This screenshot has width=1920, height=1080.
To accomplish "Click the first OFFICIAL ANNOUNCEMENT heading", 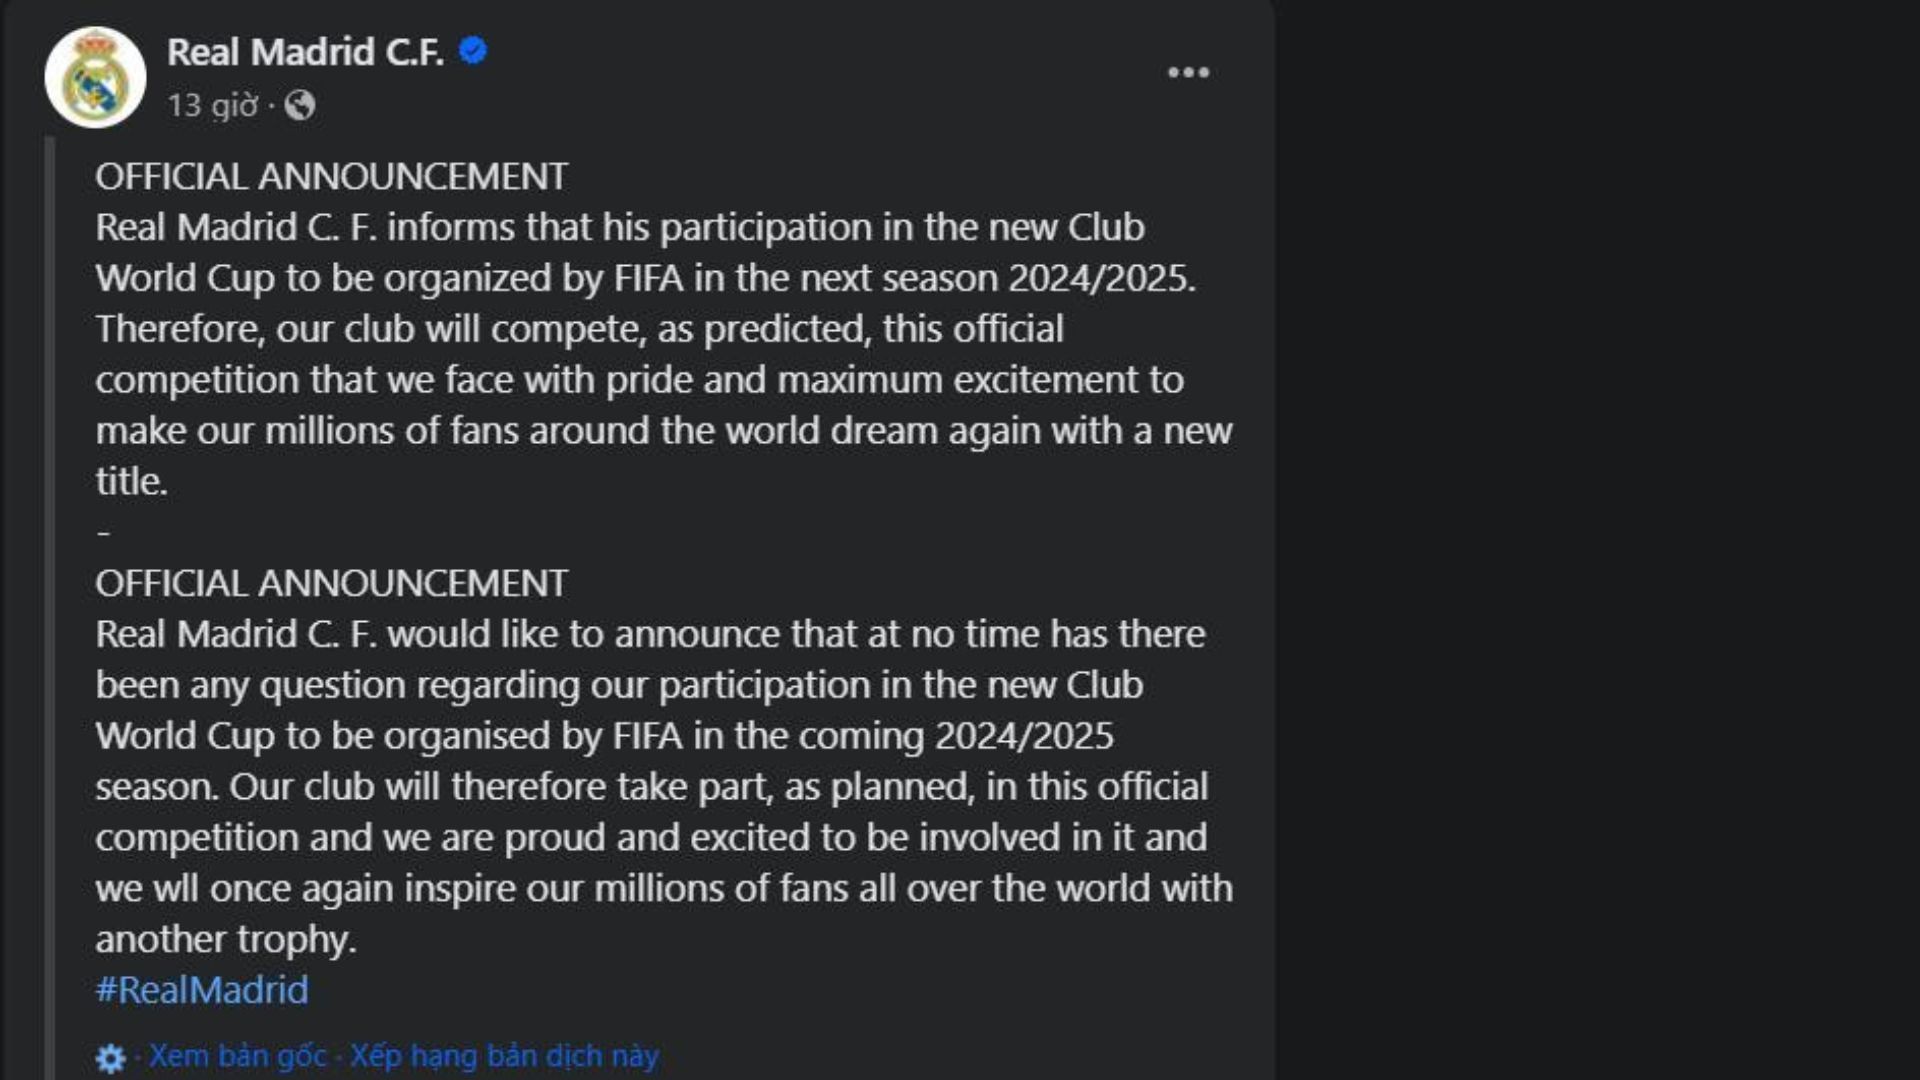I will click(x=331, y=177).
